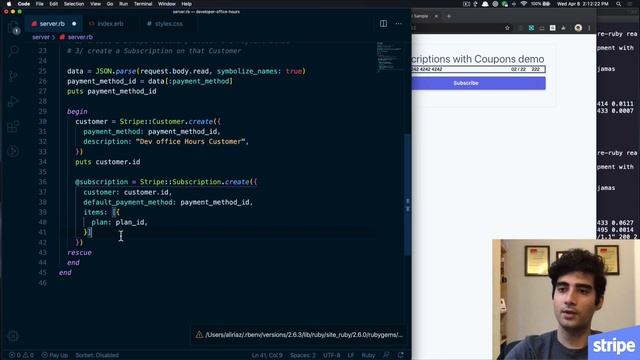Image resolution: width=640 pixels, height=360 pixels.
Task: Switch to the server.rb tab
Action: point(52,24)
